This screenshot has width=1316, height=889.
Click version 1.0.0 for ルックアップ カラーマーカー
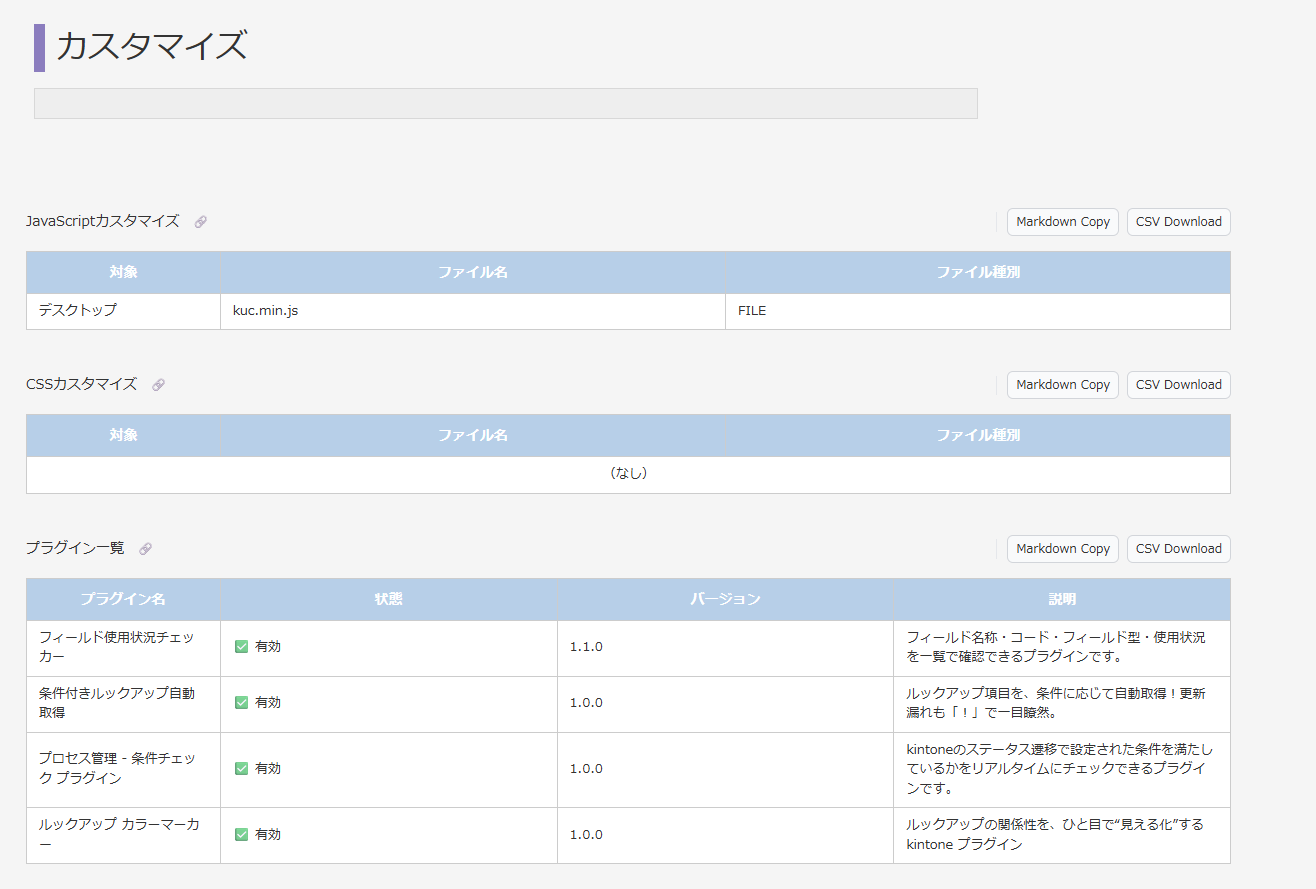coord(725,835)
